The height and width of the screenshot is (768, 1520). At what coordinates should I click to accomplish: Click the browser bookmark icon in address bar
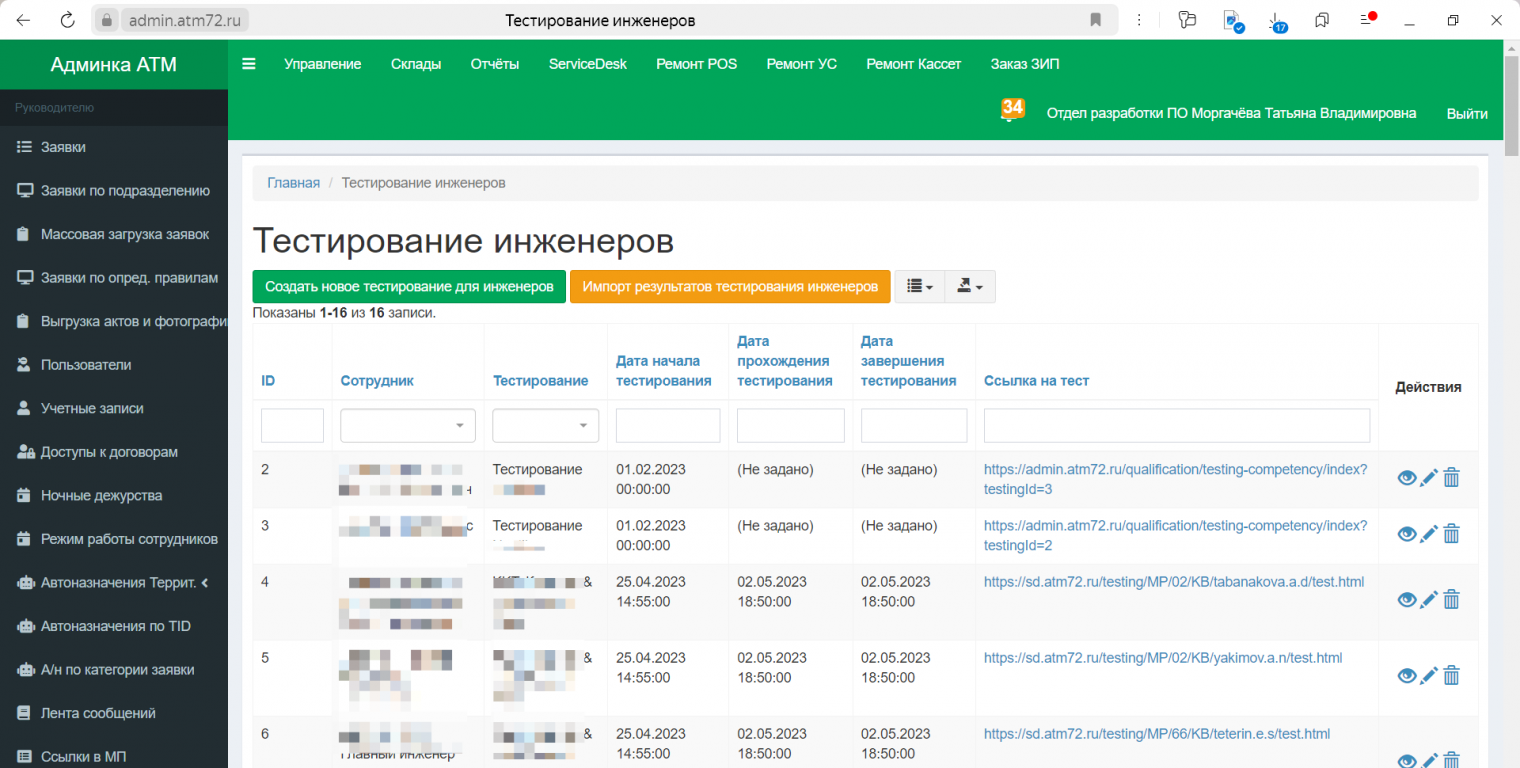pos(1096,20)
